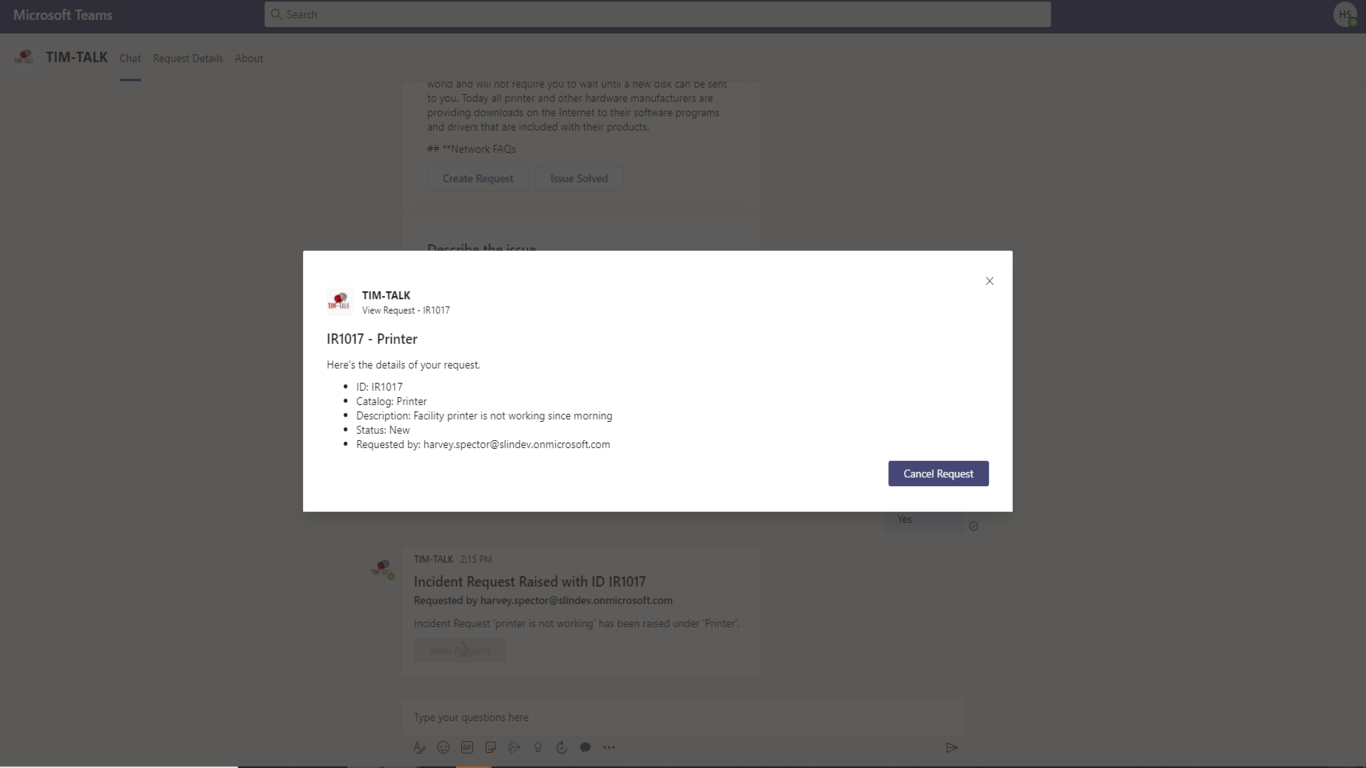Screen dimensions: 1366x768
Task: Click the Cancel Request button
Action: coord(938,474)
